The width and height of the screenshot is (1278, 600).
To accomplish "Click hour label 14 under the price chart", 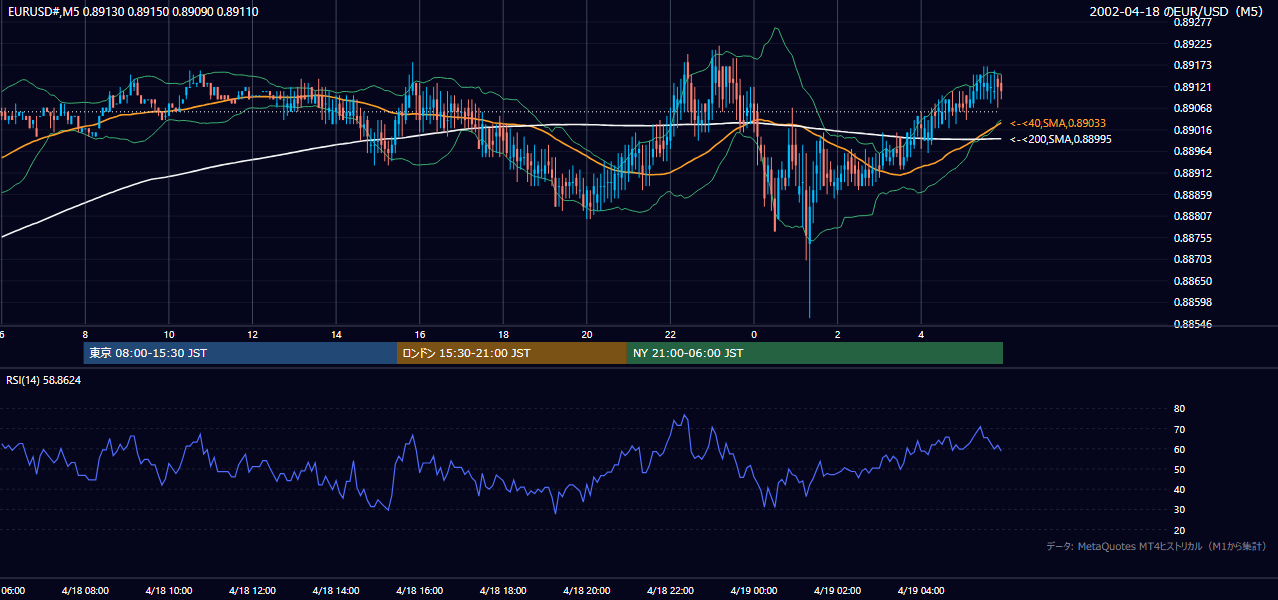I will (336, 334).
